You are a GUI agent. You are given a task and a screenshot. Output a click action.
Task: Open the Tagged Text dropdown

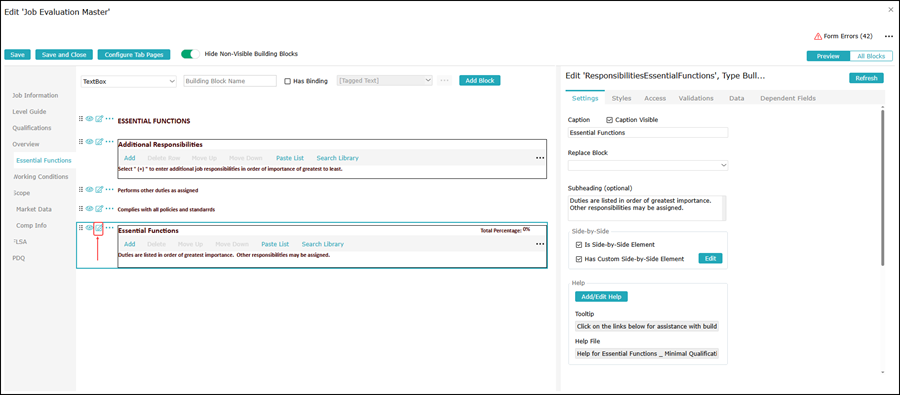click(385, 81)
